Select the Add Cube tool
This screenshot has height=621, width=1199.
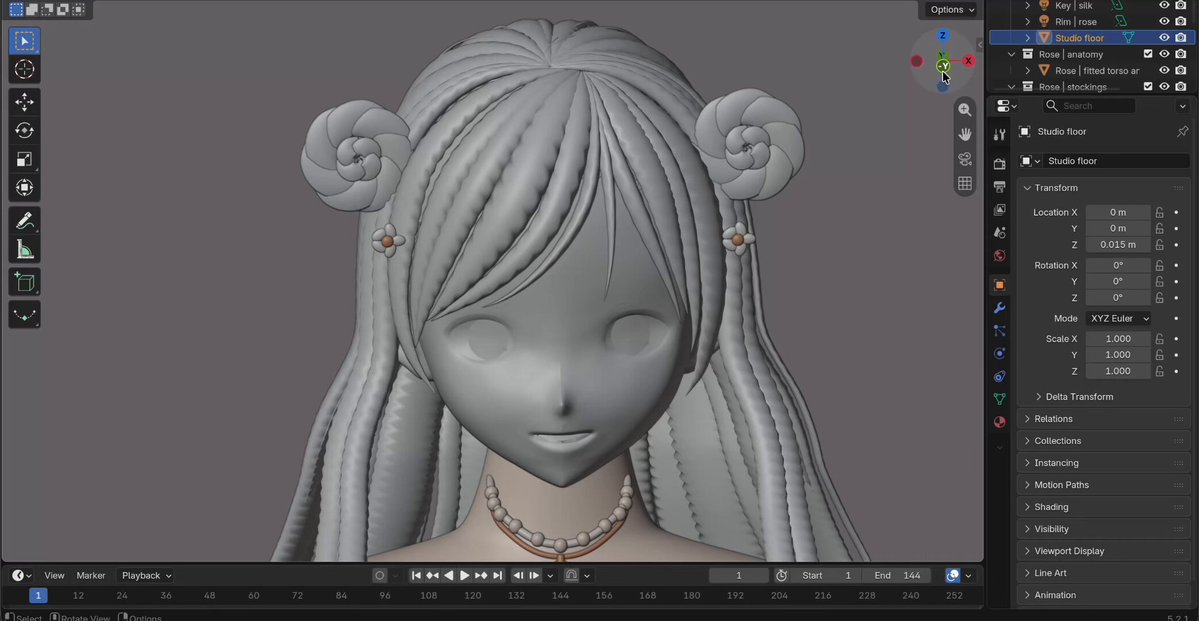click(x=24, y=282)
